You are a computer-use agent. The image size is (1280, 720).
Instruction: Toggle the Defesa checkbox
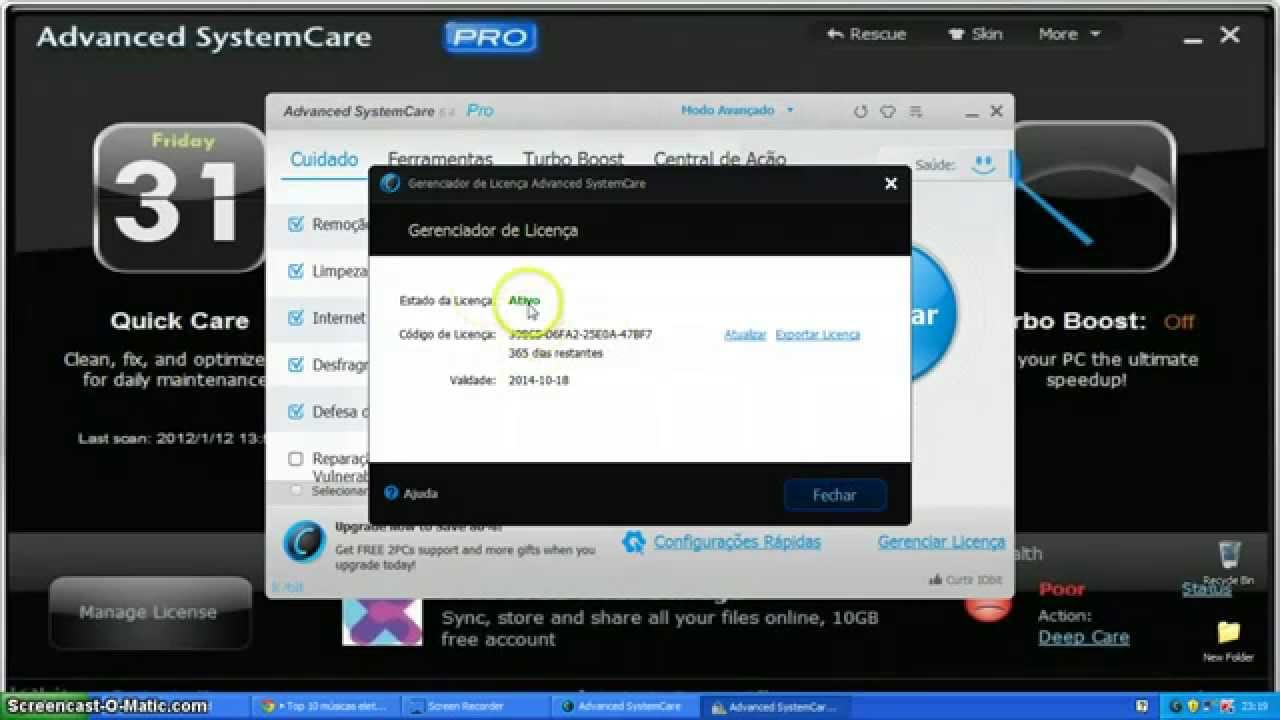pyautogui.click(x=296, y=411)
